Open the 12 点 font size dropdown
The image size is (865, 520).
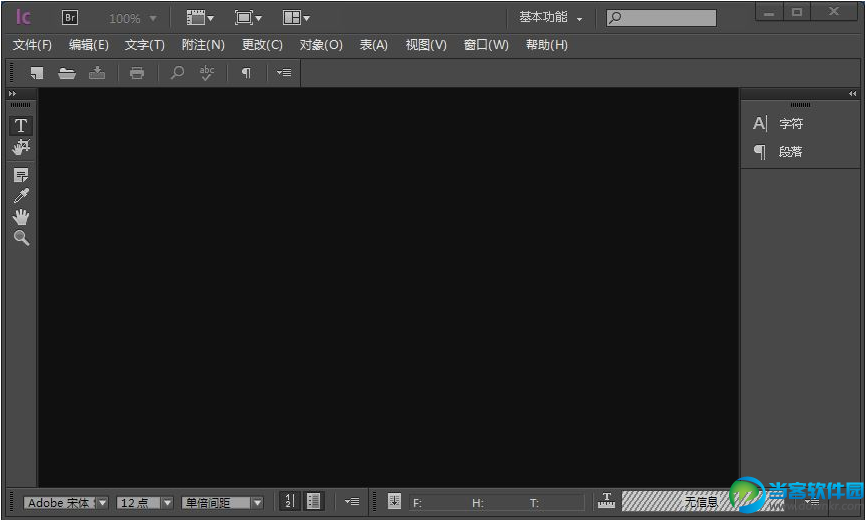(167, 503)
